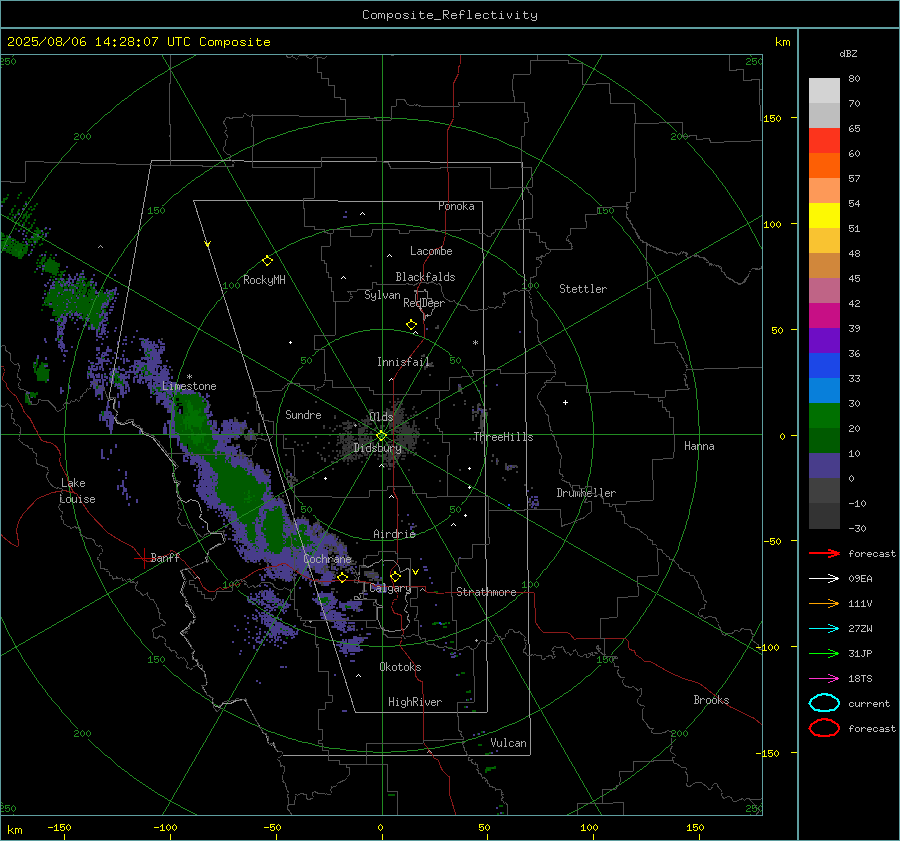900x841 pixels.
Task: Click the Composite_Reflectivity title text
Action: pos(450,15)
